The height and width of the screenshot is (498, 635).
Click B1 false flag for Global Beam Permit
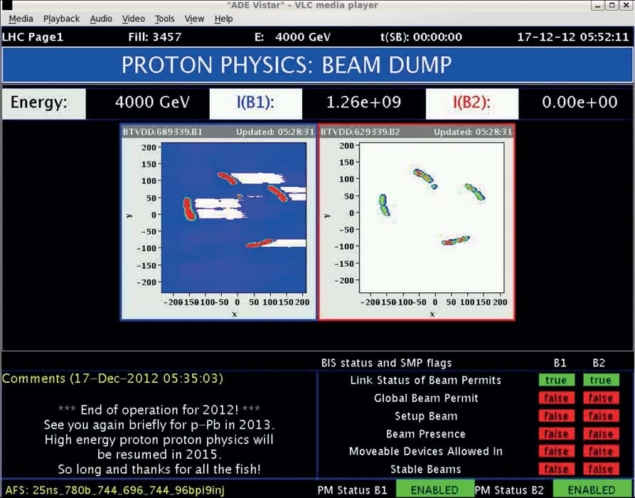pos(557,398)
